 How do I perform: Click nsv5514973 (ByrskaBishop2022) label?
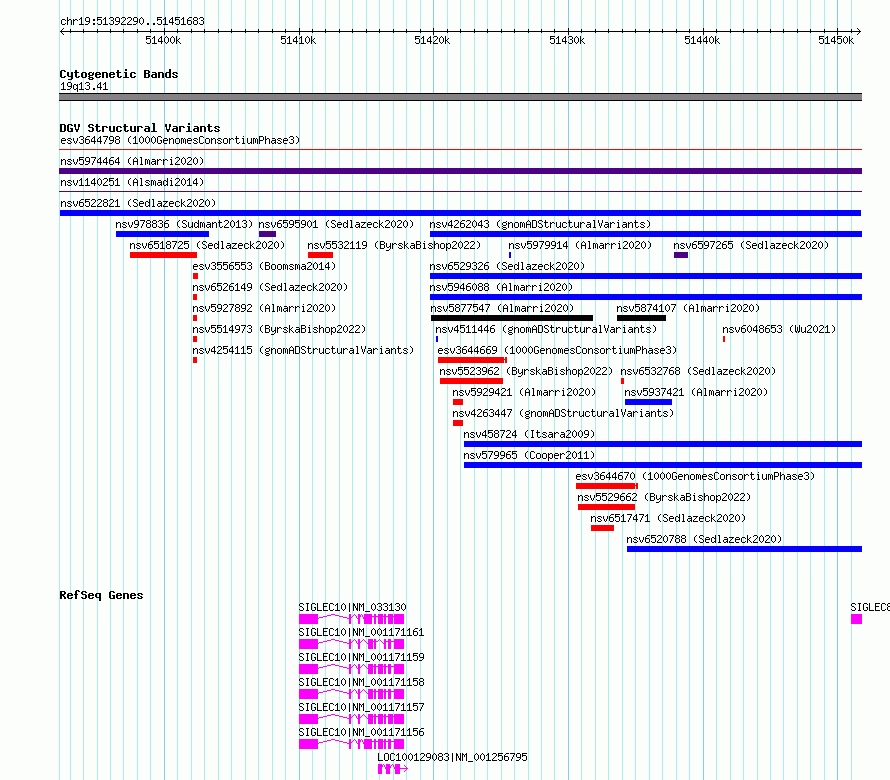point(279,329)
